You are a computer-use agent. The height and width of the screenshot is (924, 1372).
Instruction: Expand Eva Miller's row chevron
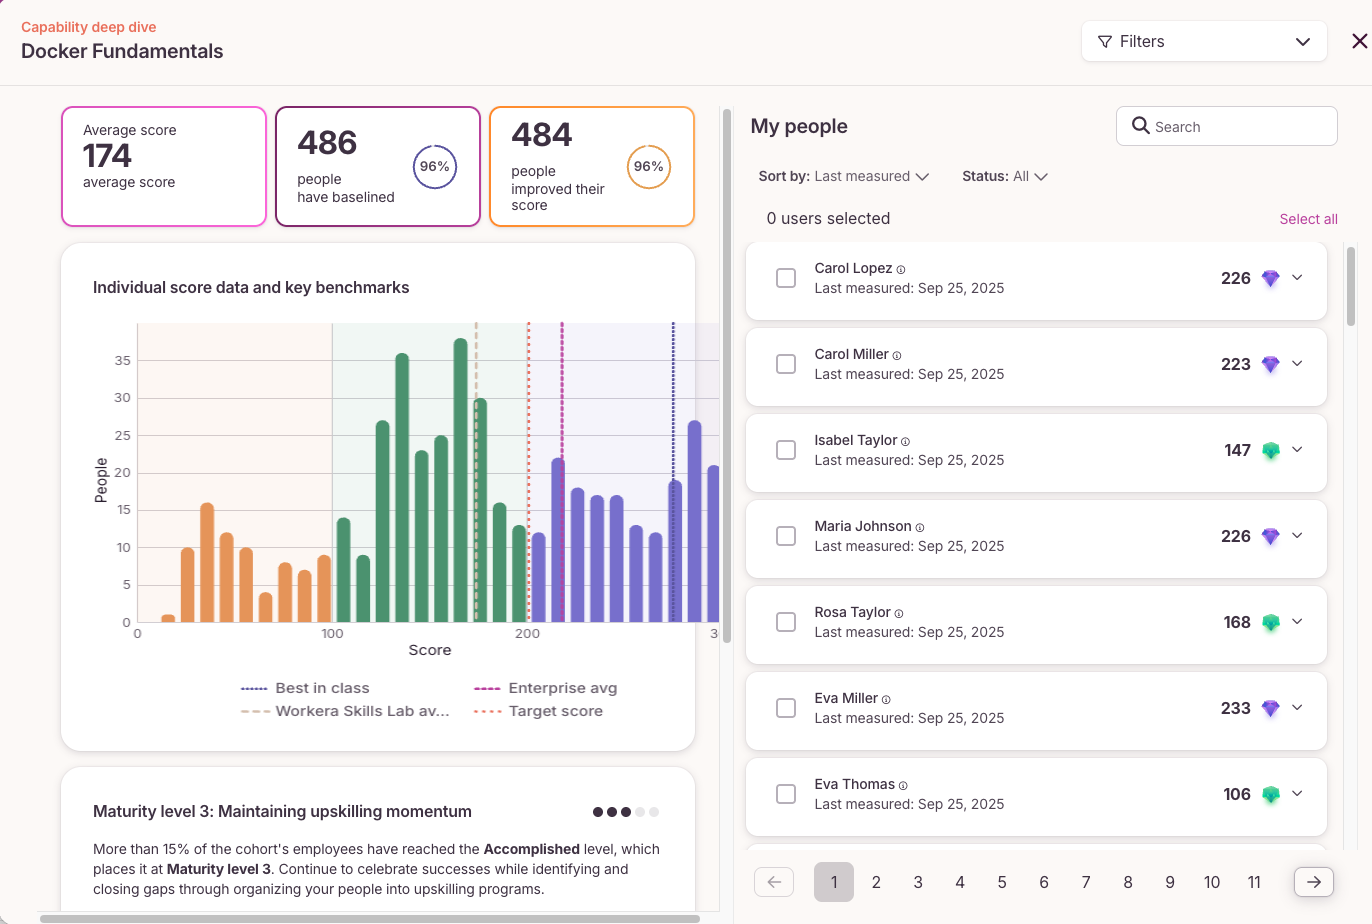pos(1297,707)
